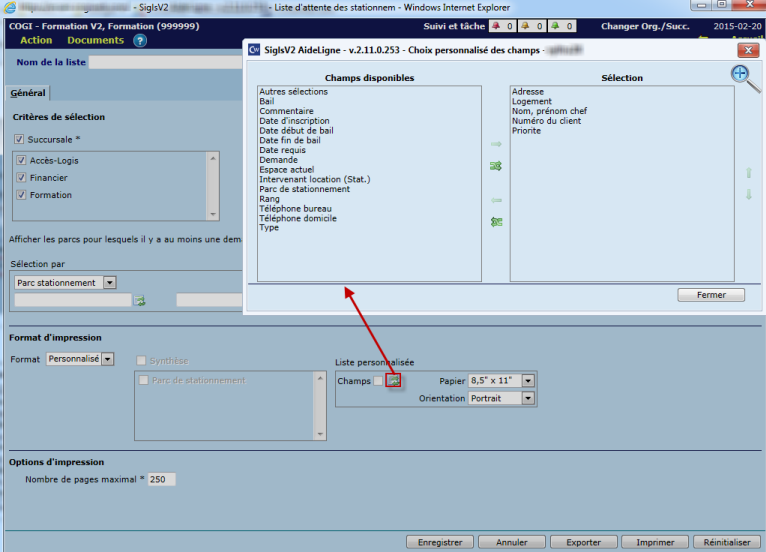This screenshot has height=552, width=766.
Task: Uncheck the Succursale checkbox
Action: (19, 139)
